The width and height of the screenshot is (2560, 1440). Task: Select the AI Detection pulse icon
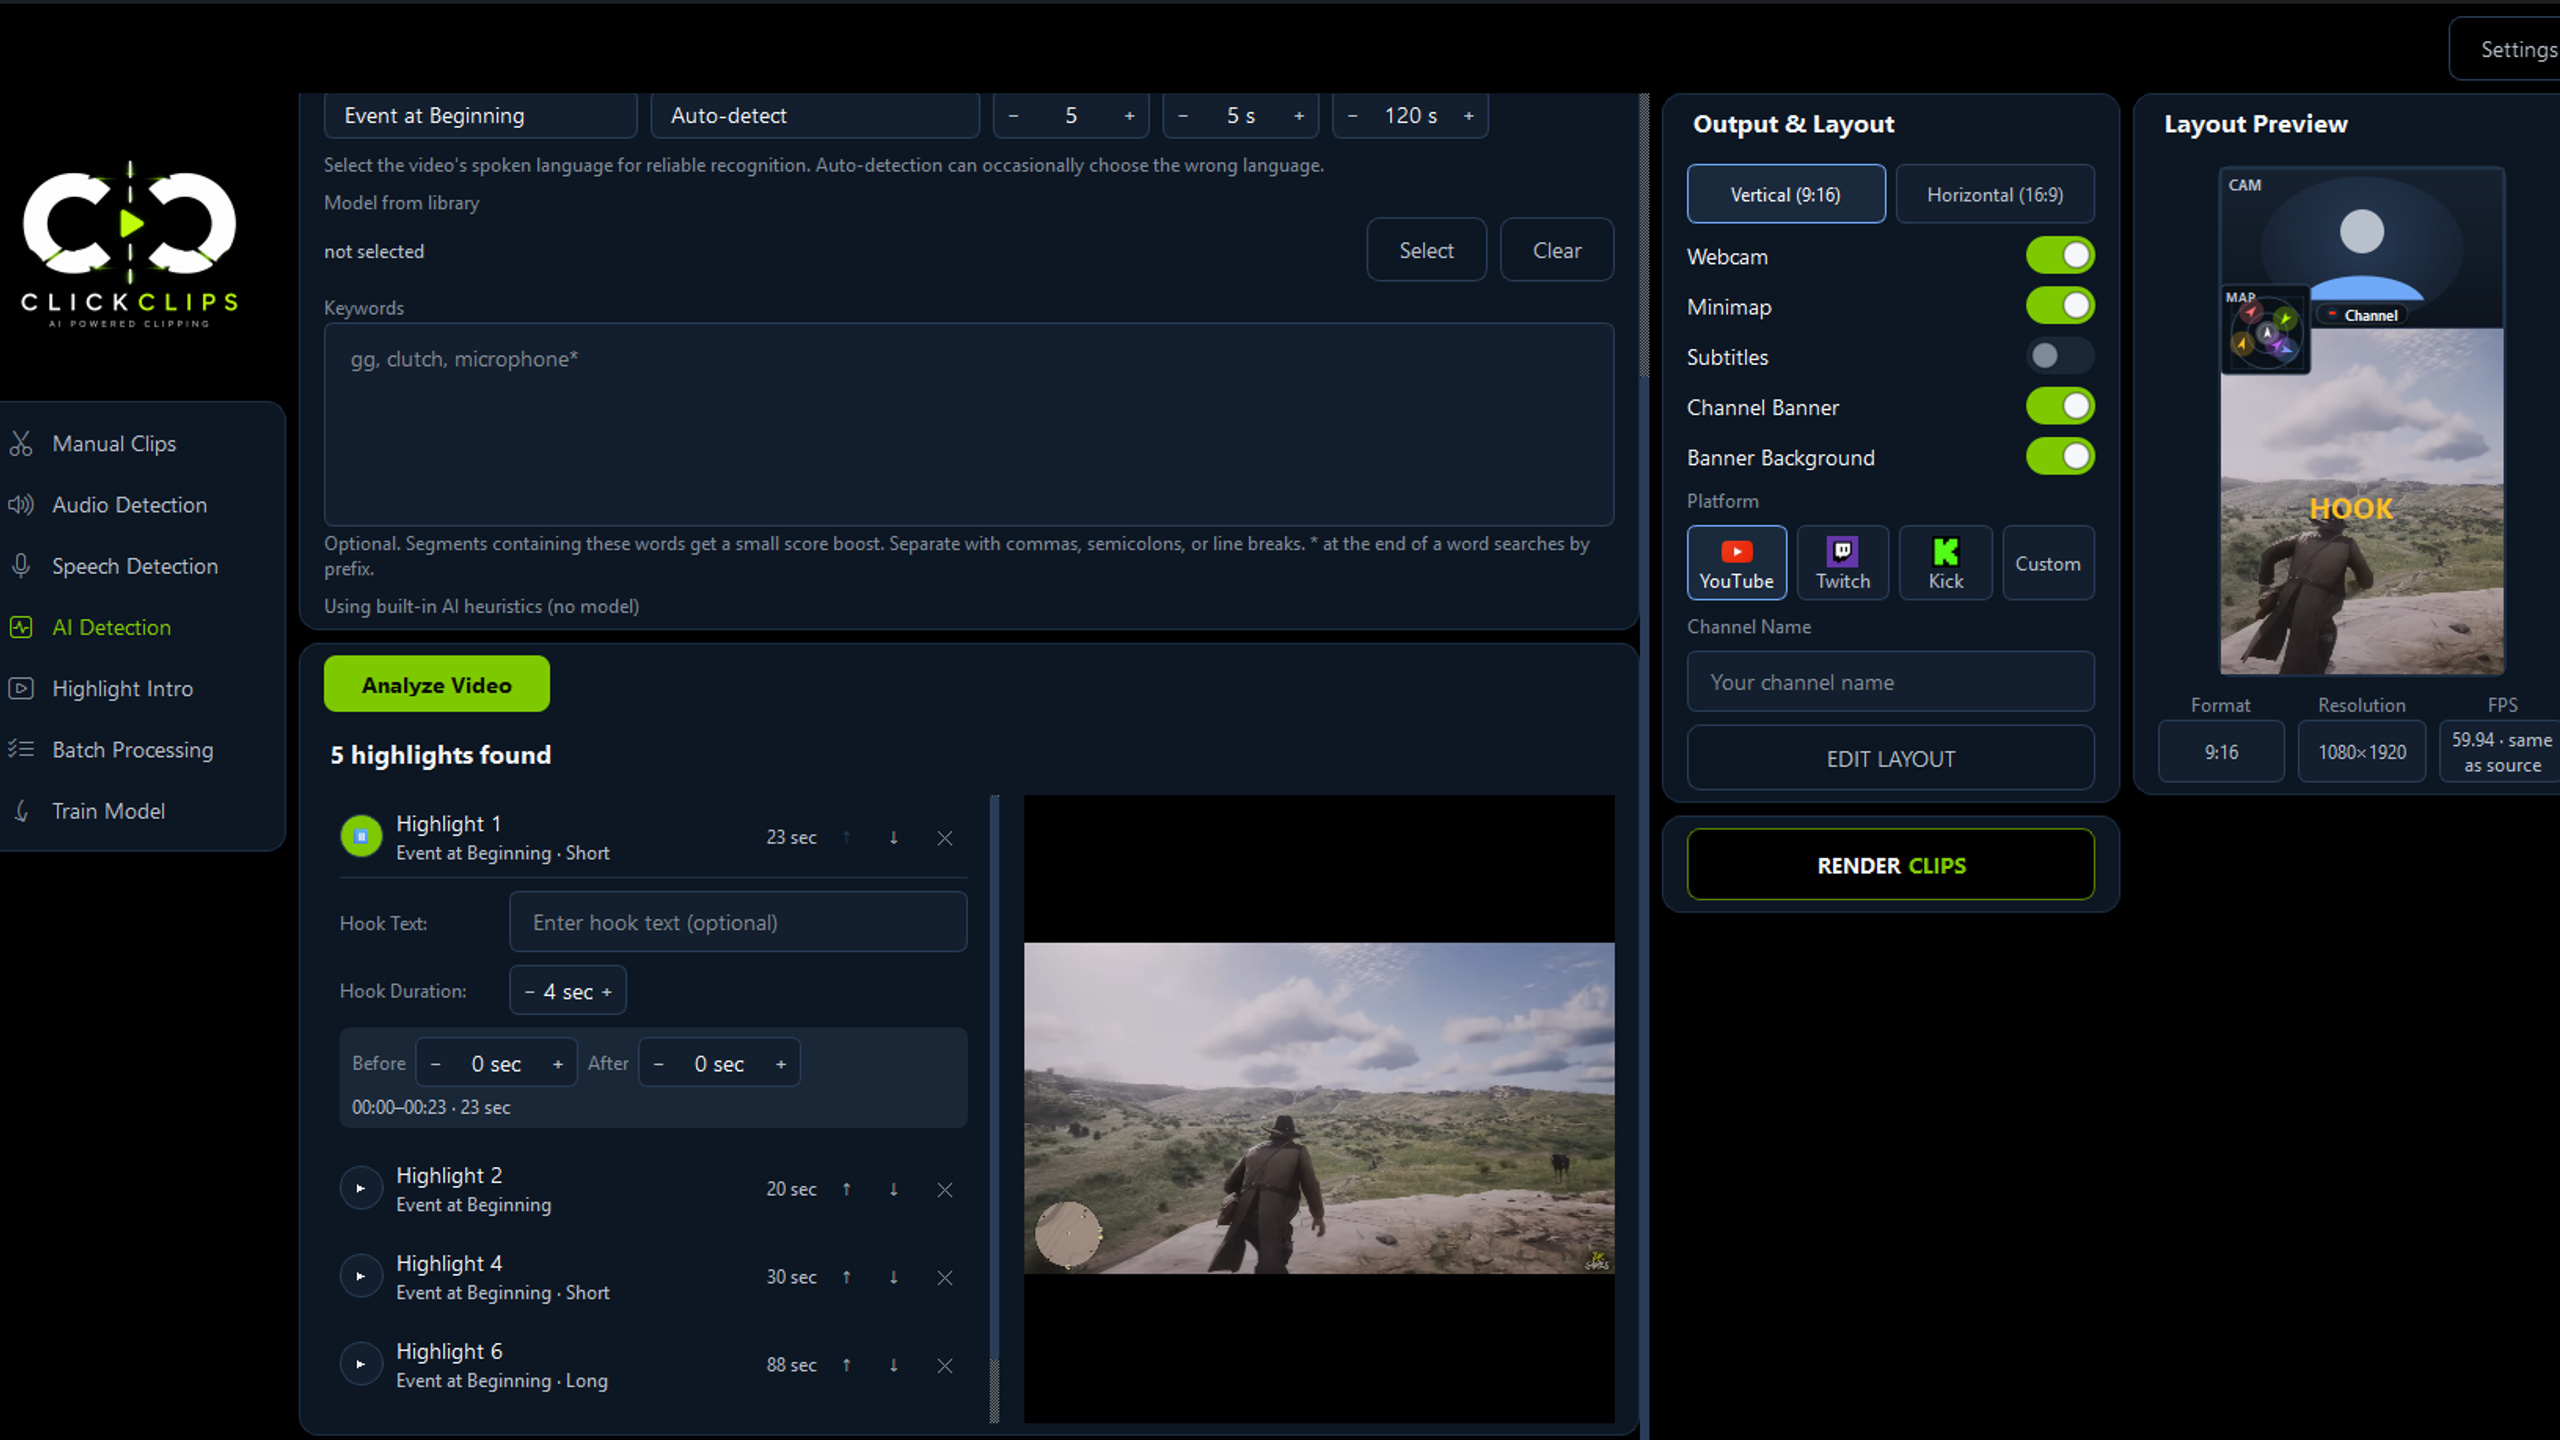pos(21,627)
